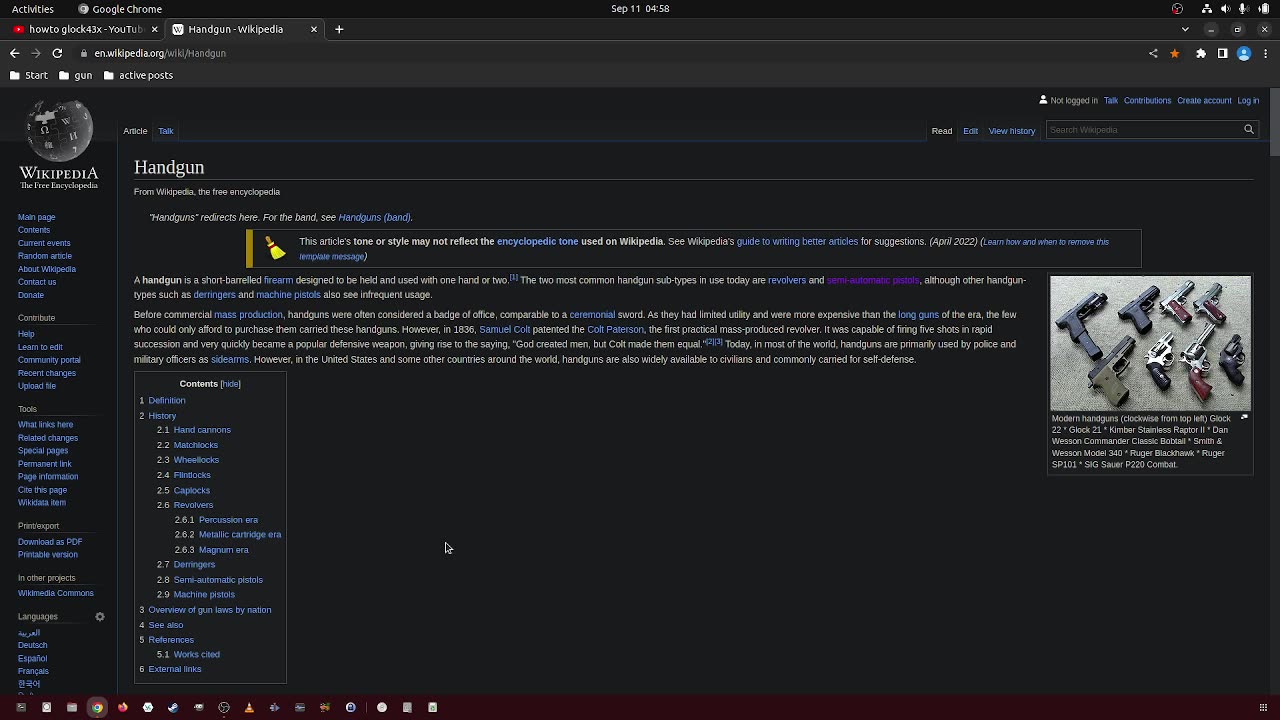Viewport: 1280px width, 720px height.
Task: Close the Handgun - Wikipedia tab
Action: pos(313,29)
